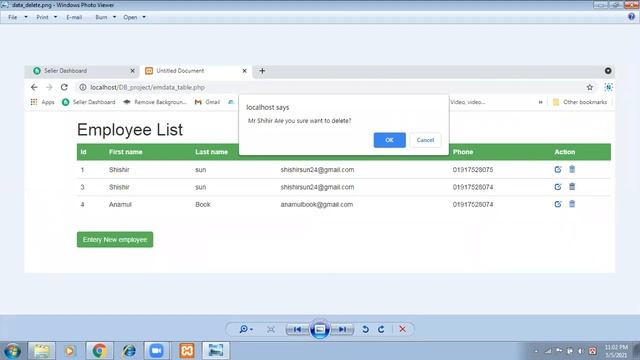This screenshot has height=360, width=640.
Task: Click the taskbar clock
Action: 616,351
